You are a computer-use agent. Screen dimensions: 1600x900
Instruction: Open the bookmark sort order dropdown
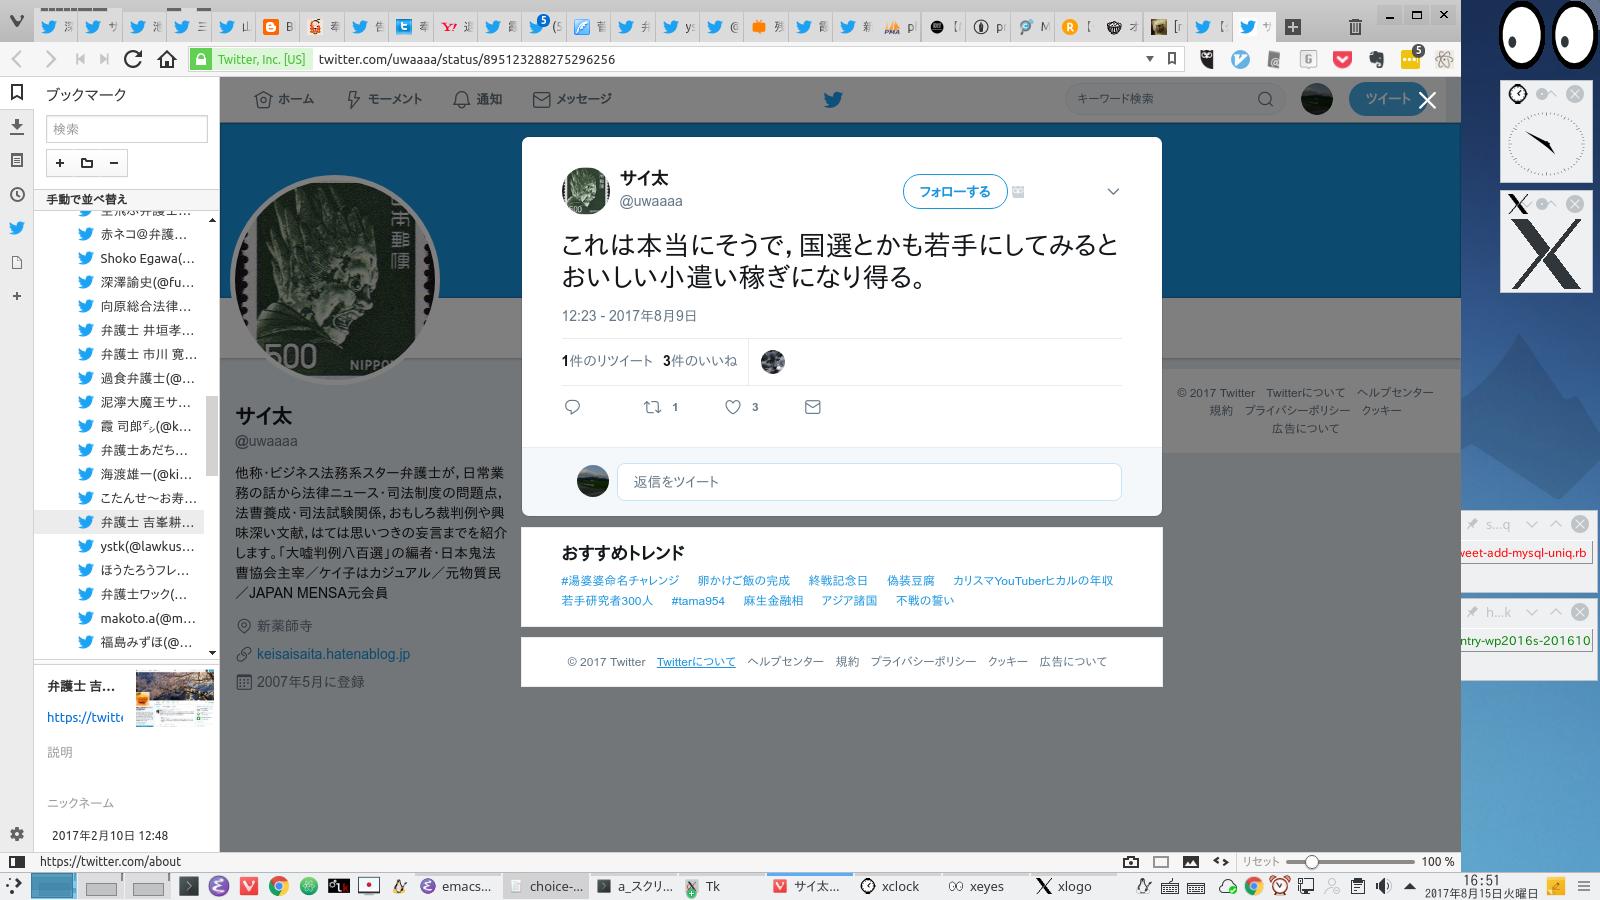tap(126, 199)
